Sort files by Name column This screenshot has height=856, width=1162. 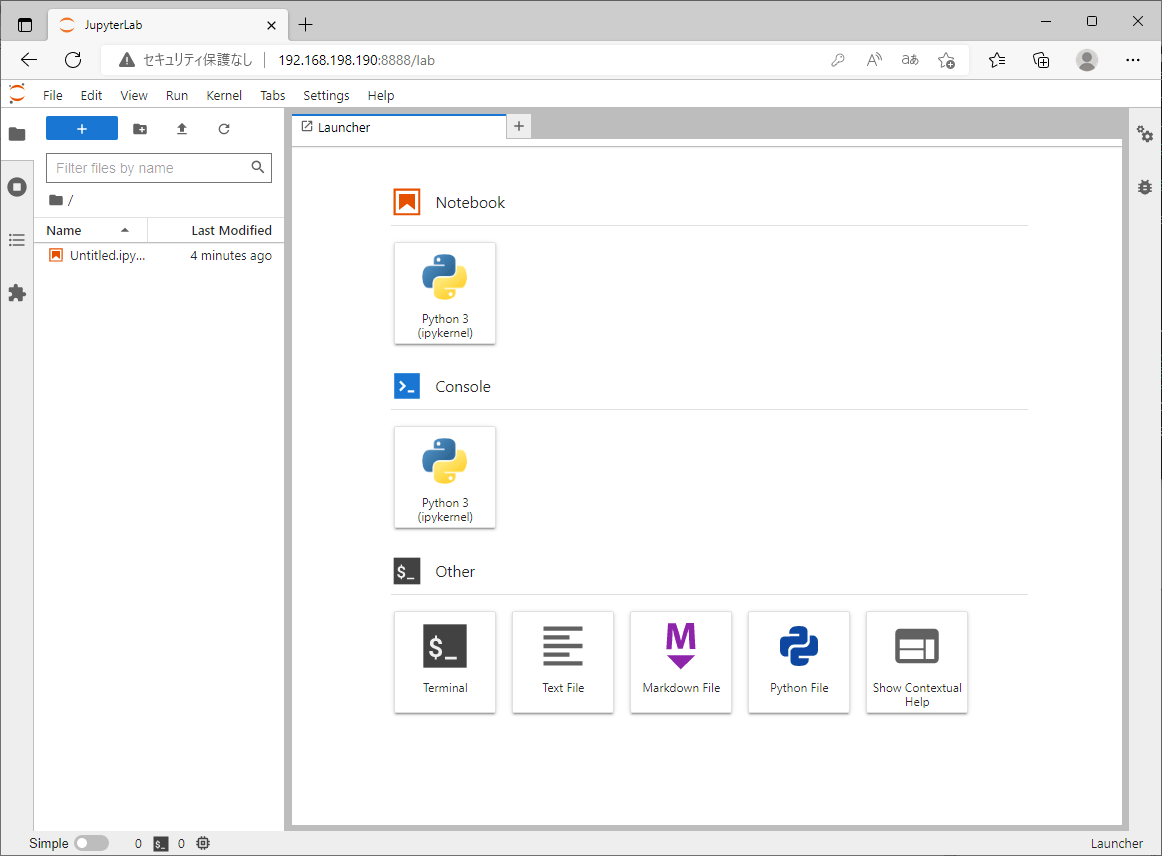pos(90,230)
